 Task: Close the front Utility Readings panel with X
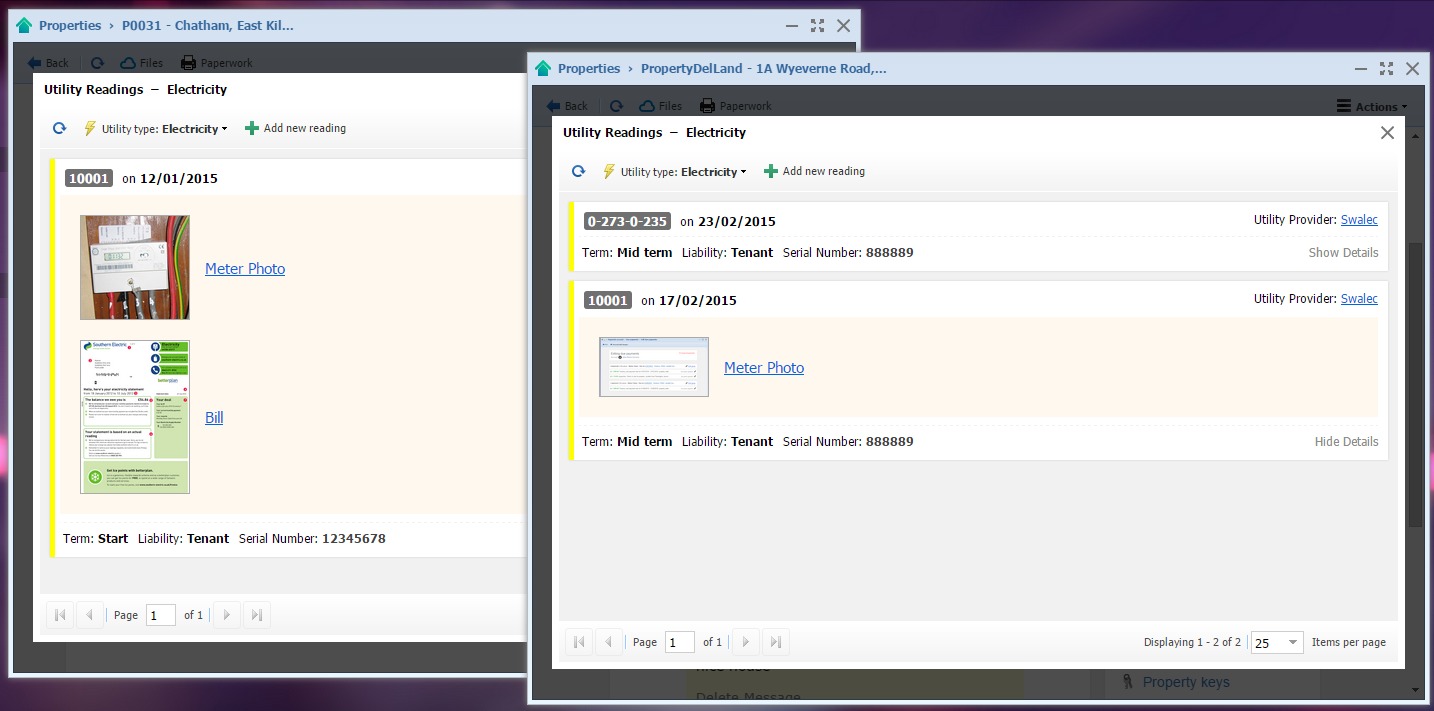(x=1387, y=133)
